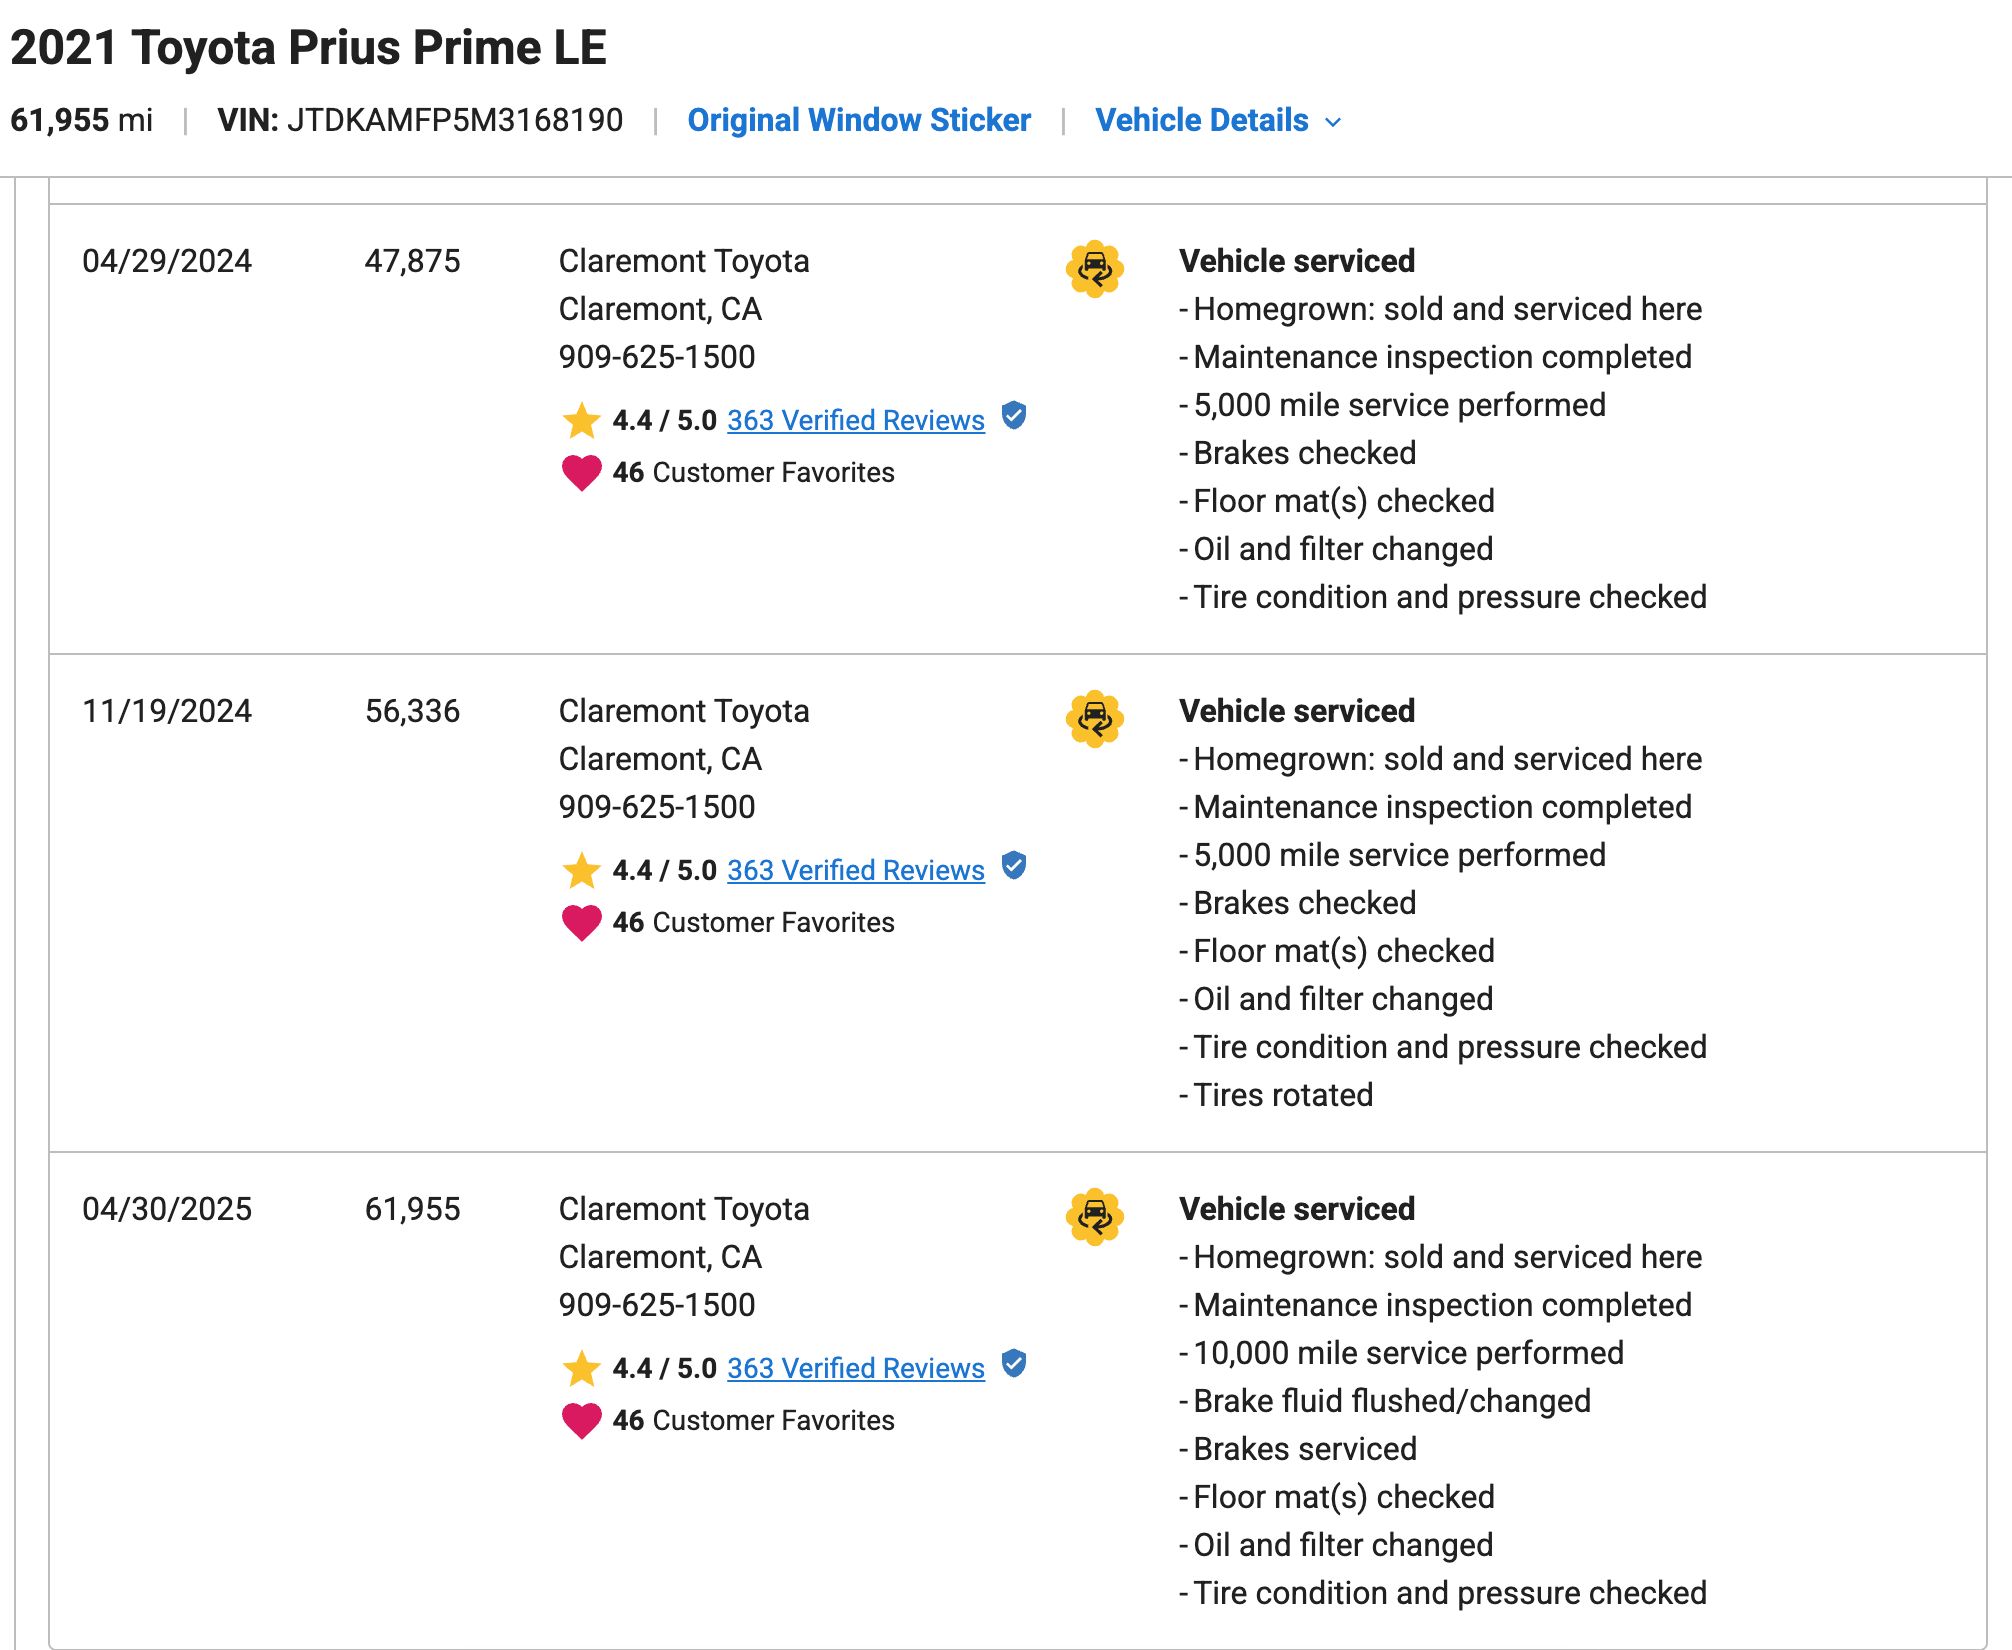Click Vehicle serviced heading for 04/29/2024
Viewport: 2012px width, 1650px height.
(1297, 261)
